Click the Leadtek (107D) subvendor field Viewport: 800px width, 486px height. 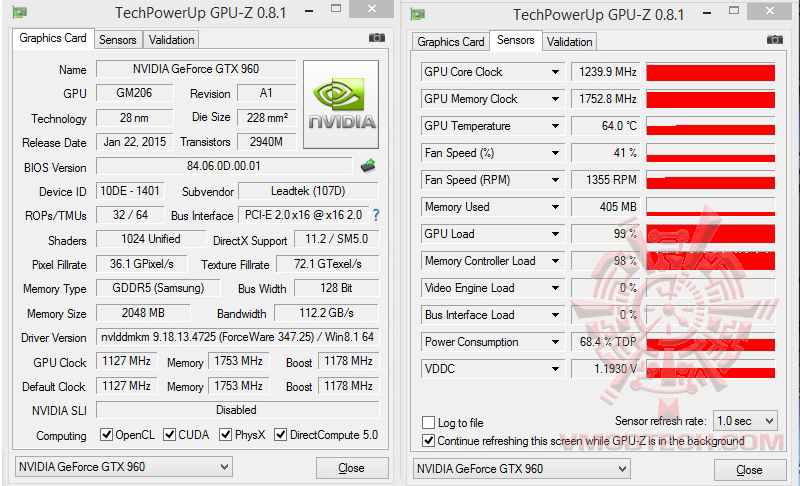pos(308,191)
